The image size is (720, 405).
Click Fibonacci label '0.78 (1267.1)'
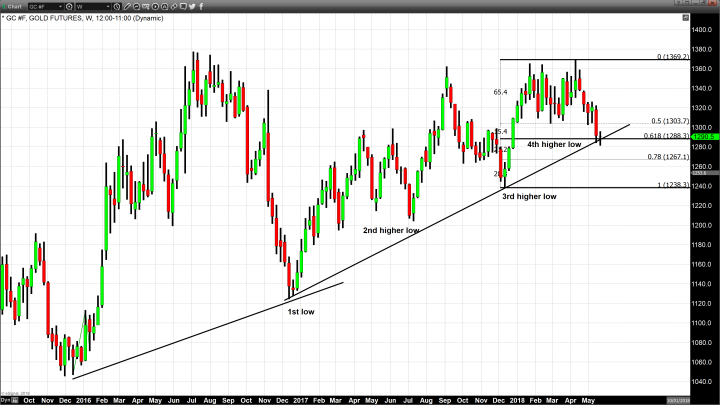(668, 157)
